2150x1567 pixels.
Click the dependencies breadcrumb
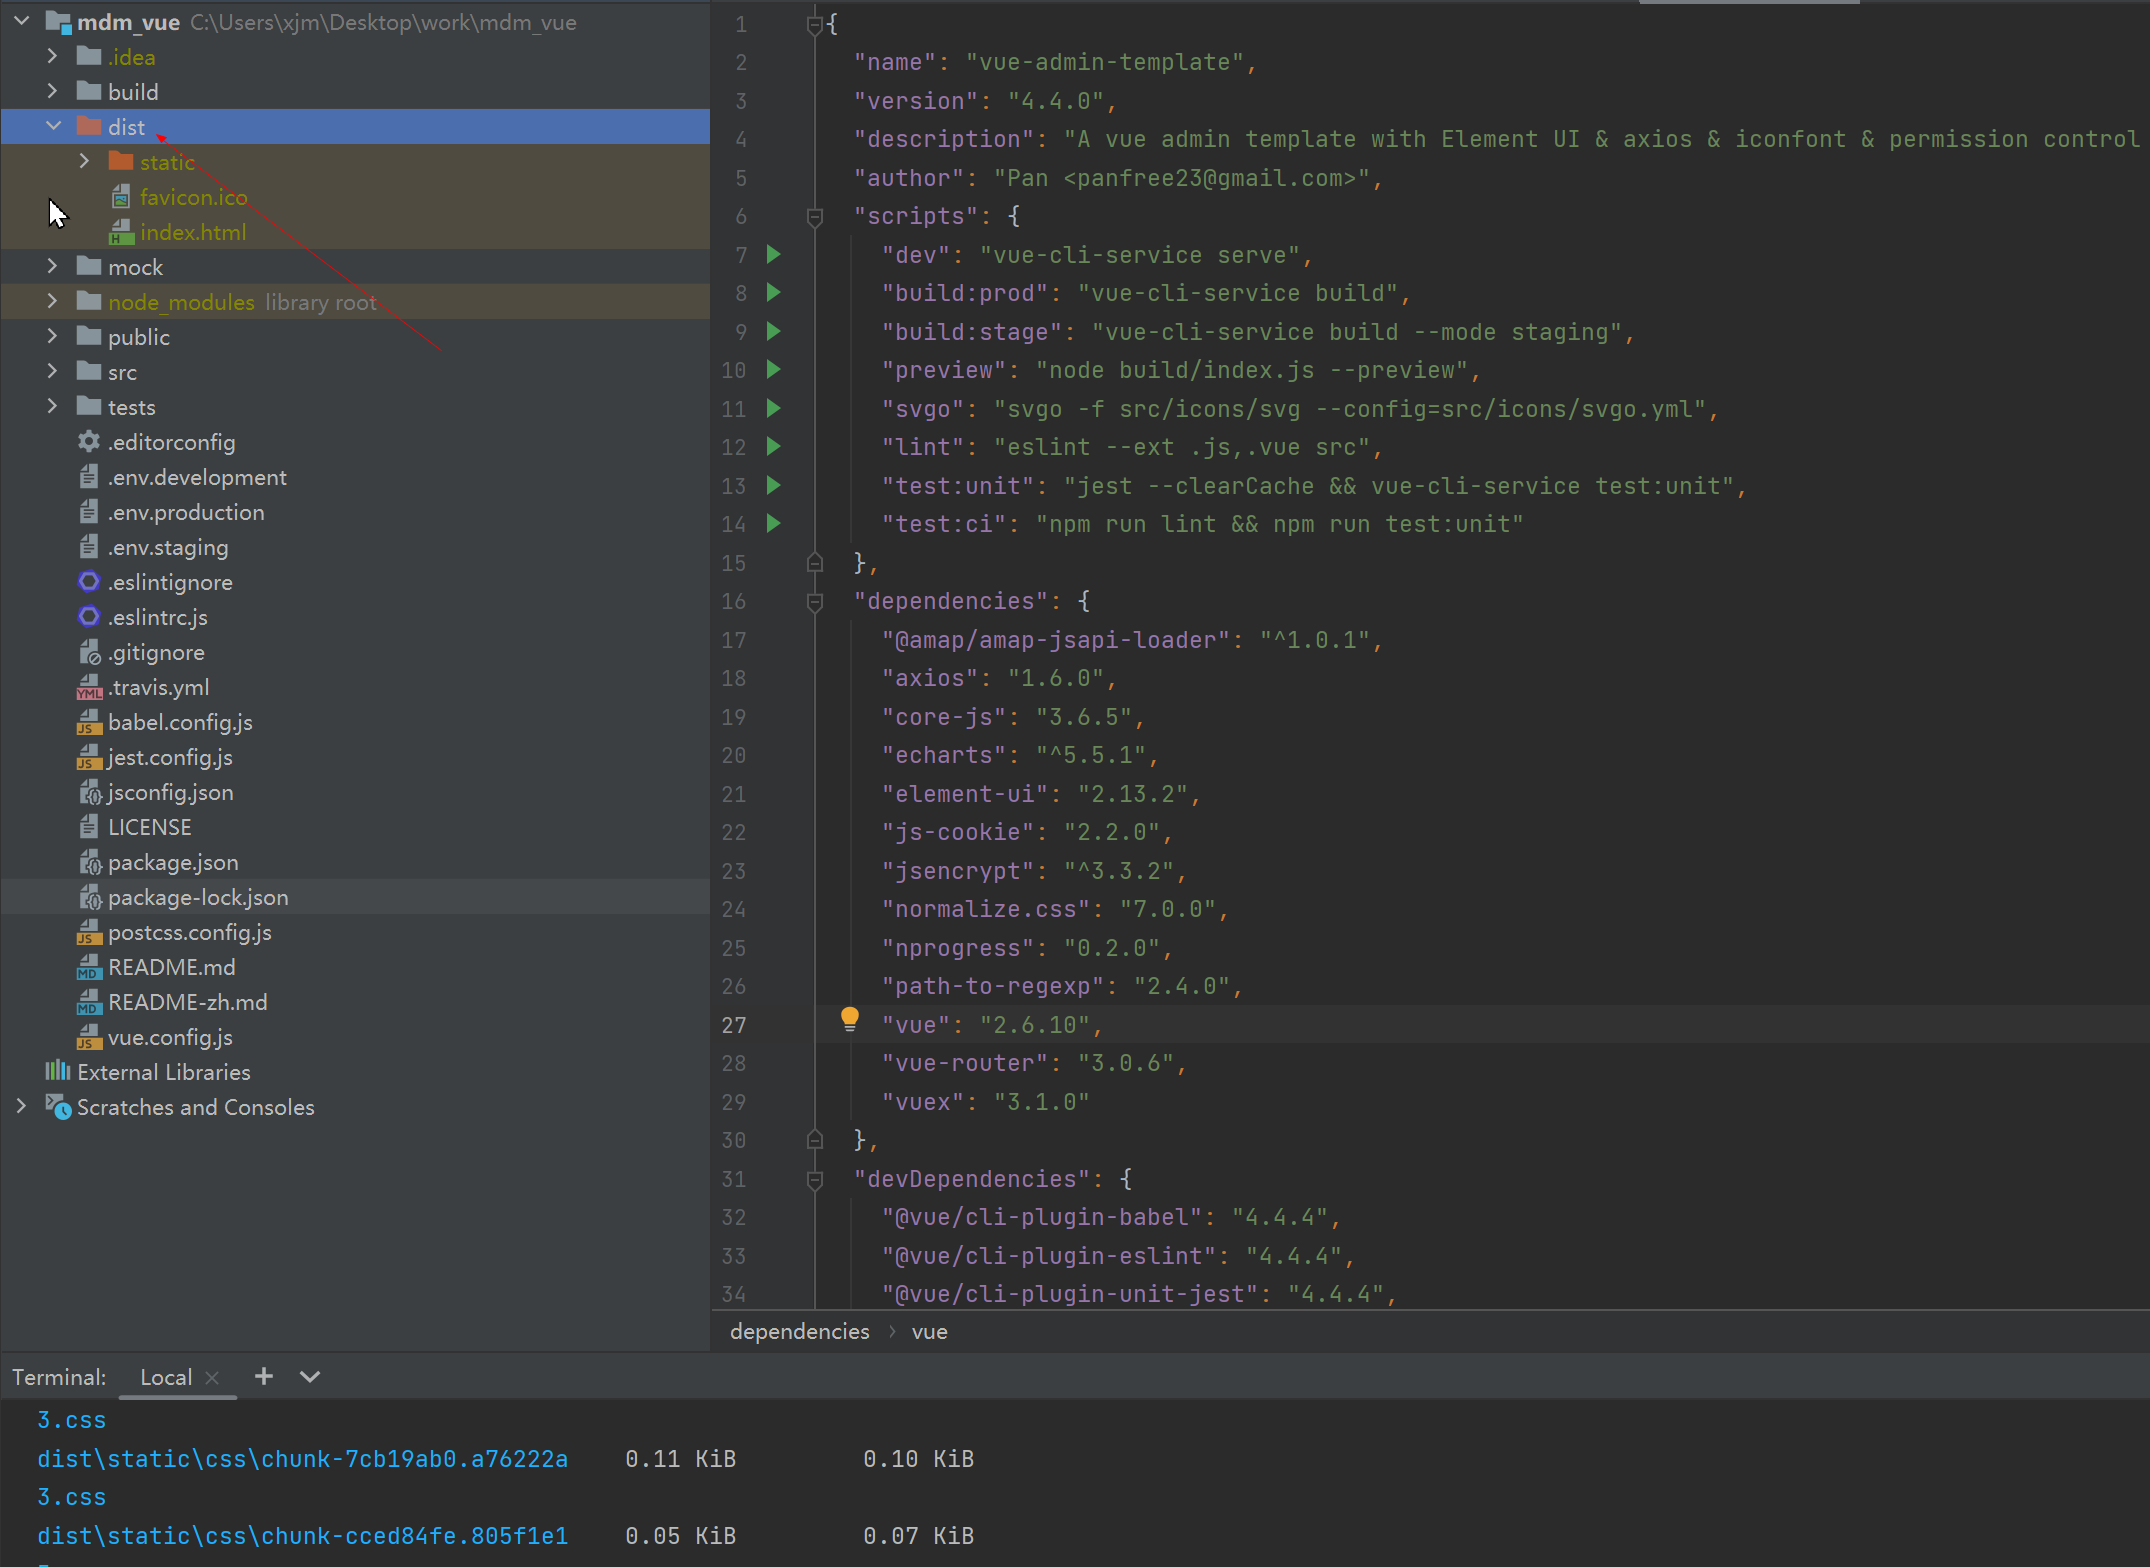[x=800, y=1331]
